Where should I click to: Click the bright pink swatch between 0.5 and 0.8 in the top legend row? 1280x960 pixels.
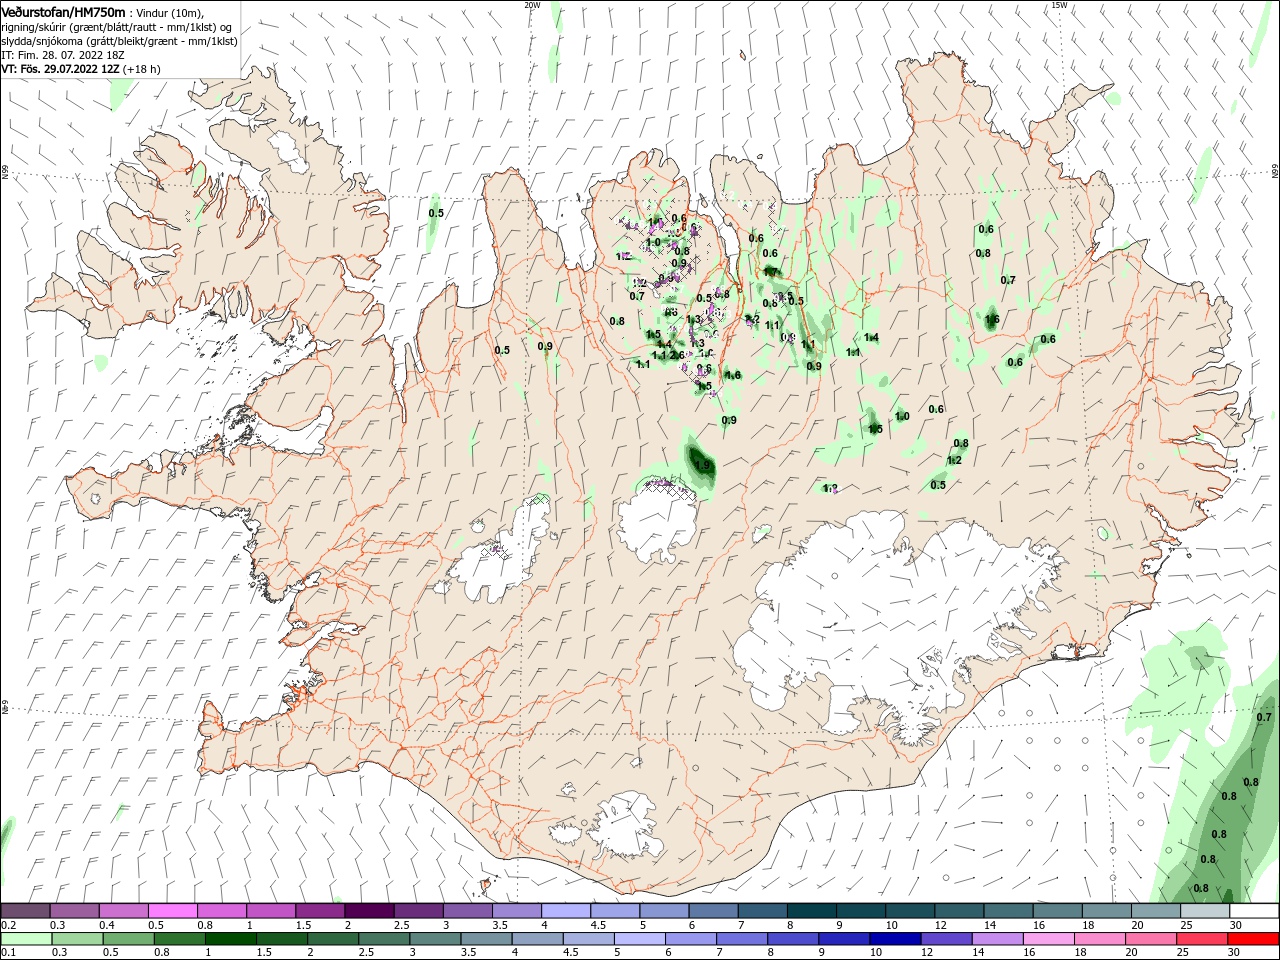[172, 911]
